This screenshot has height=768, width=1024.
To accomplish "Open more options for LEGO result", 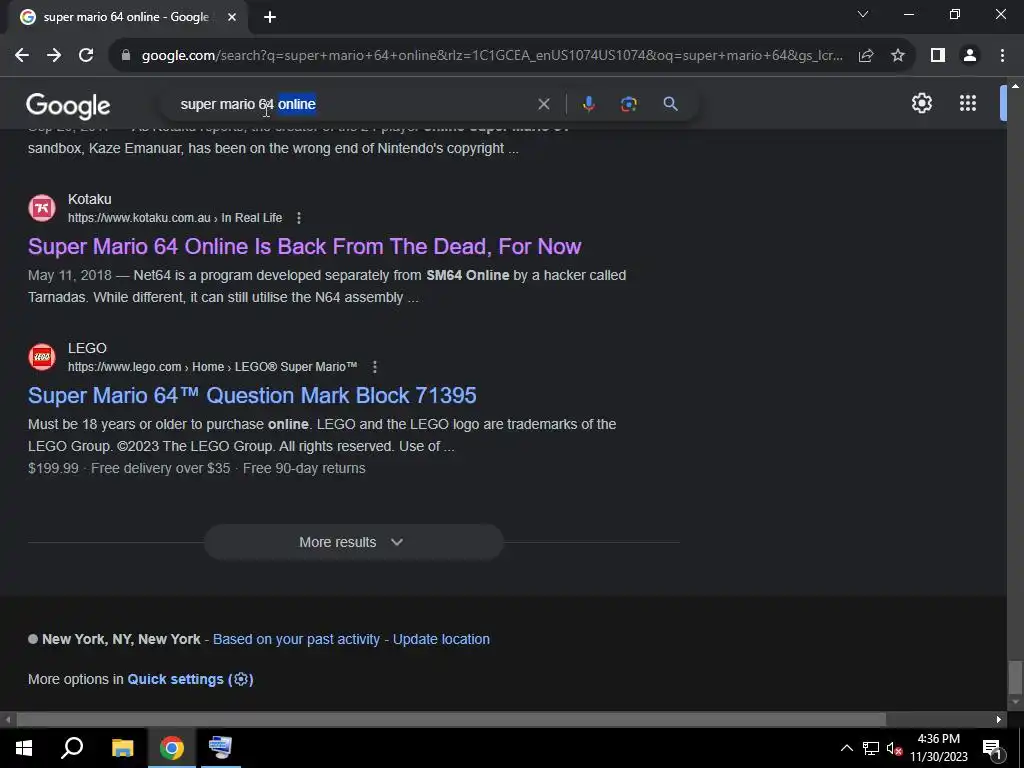I will (375, 367).
